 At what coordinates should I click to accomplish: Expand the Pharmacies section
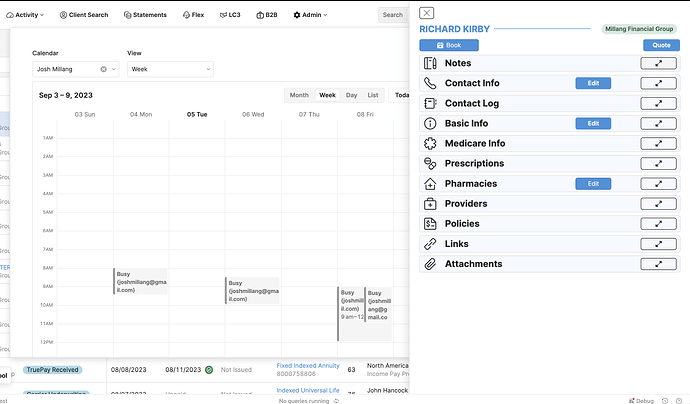pos(658,184)
